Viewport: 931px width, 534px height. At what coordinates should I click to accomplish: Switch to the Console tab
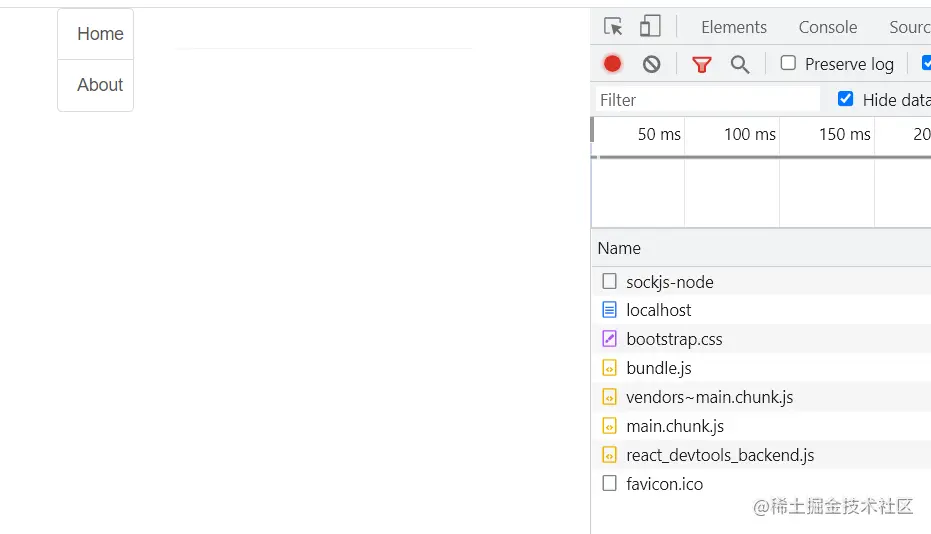828,27
